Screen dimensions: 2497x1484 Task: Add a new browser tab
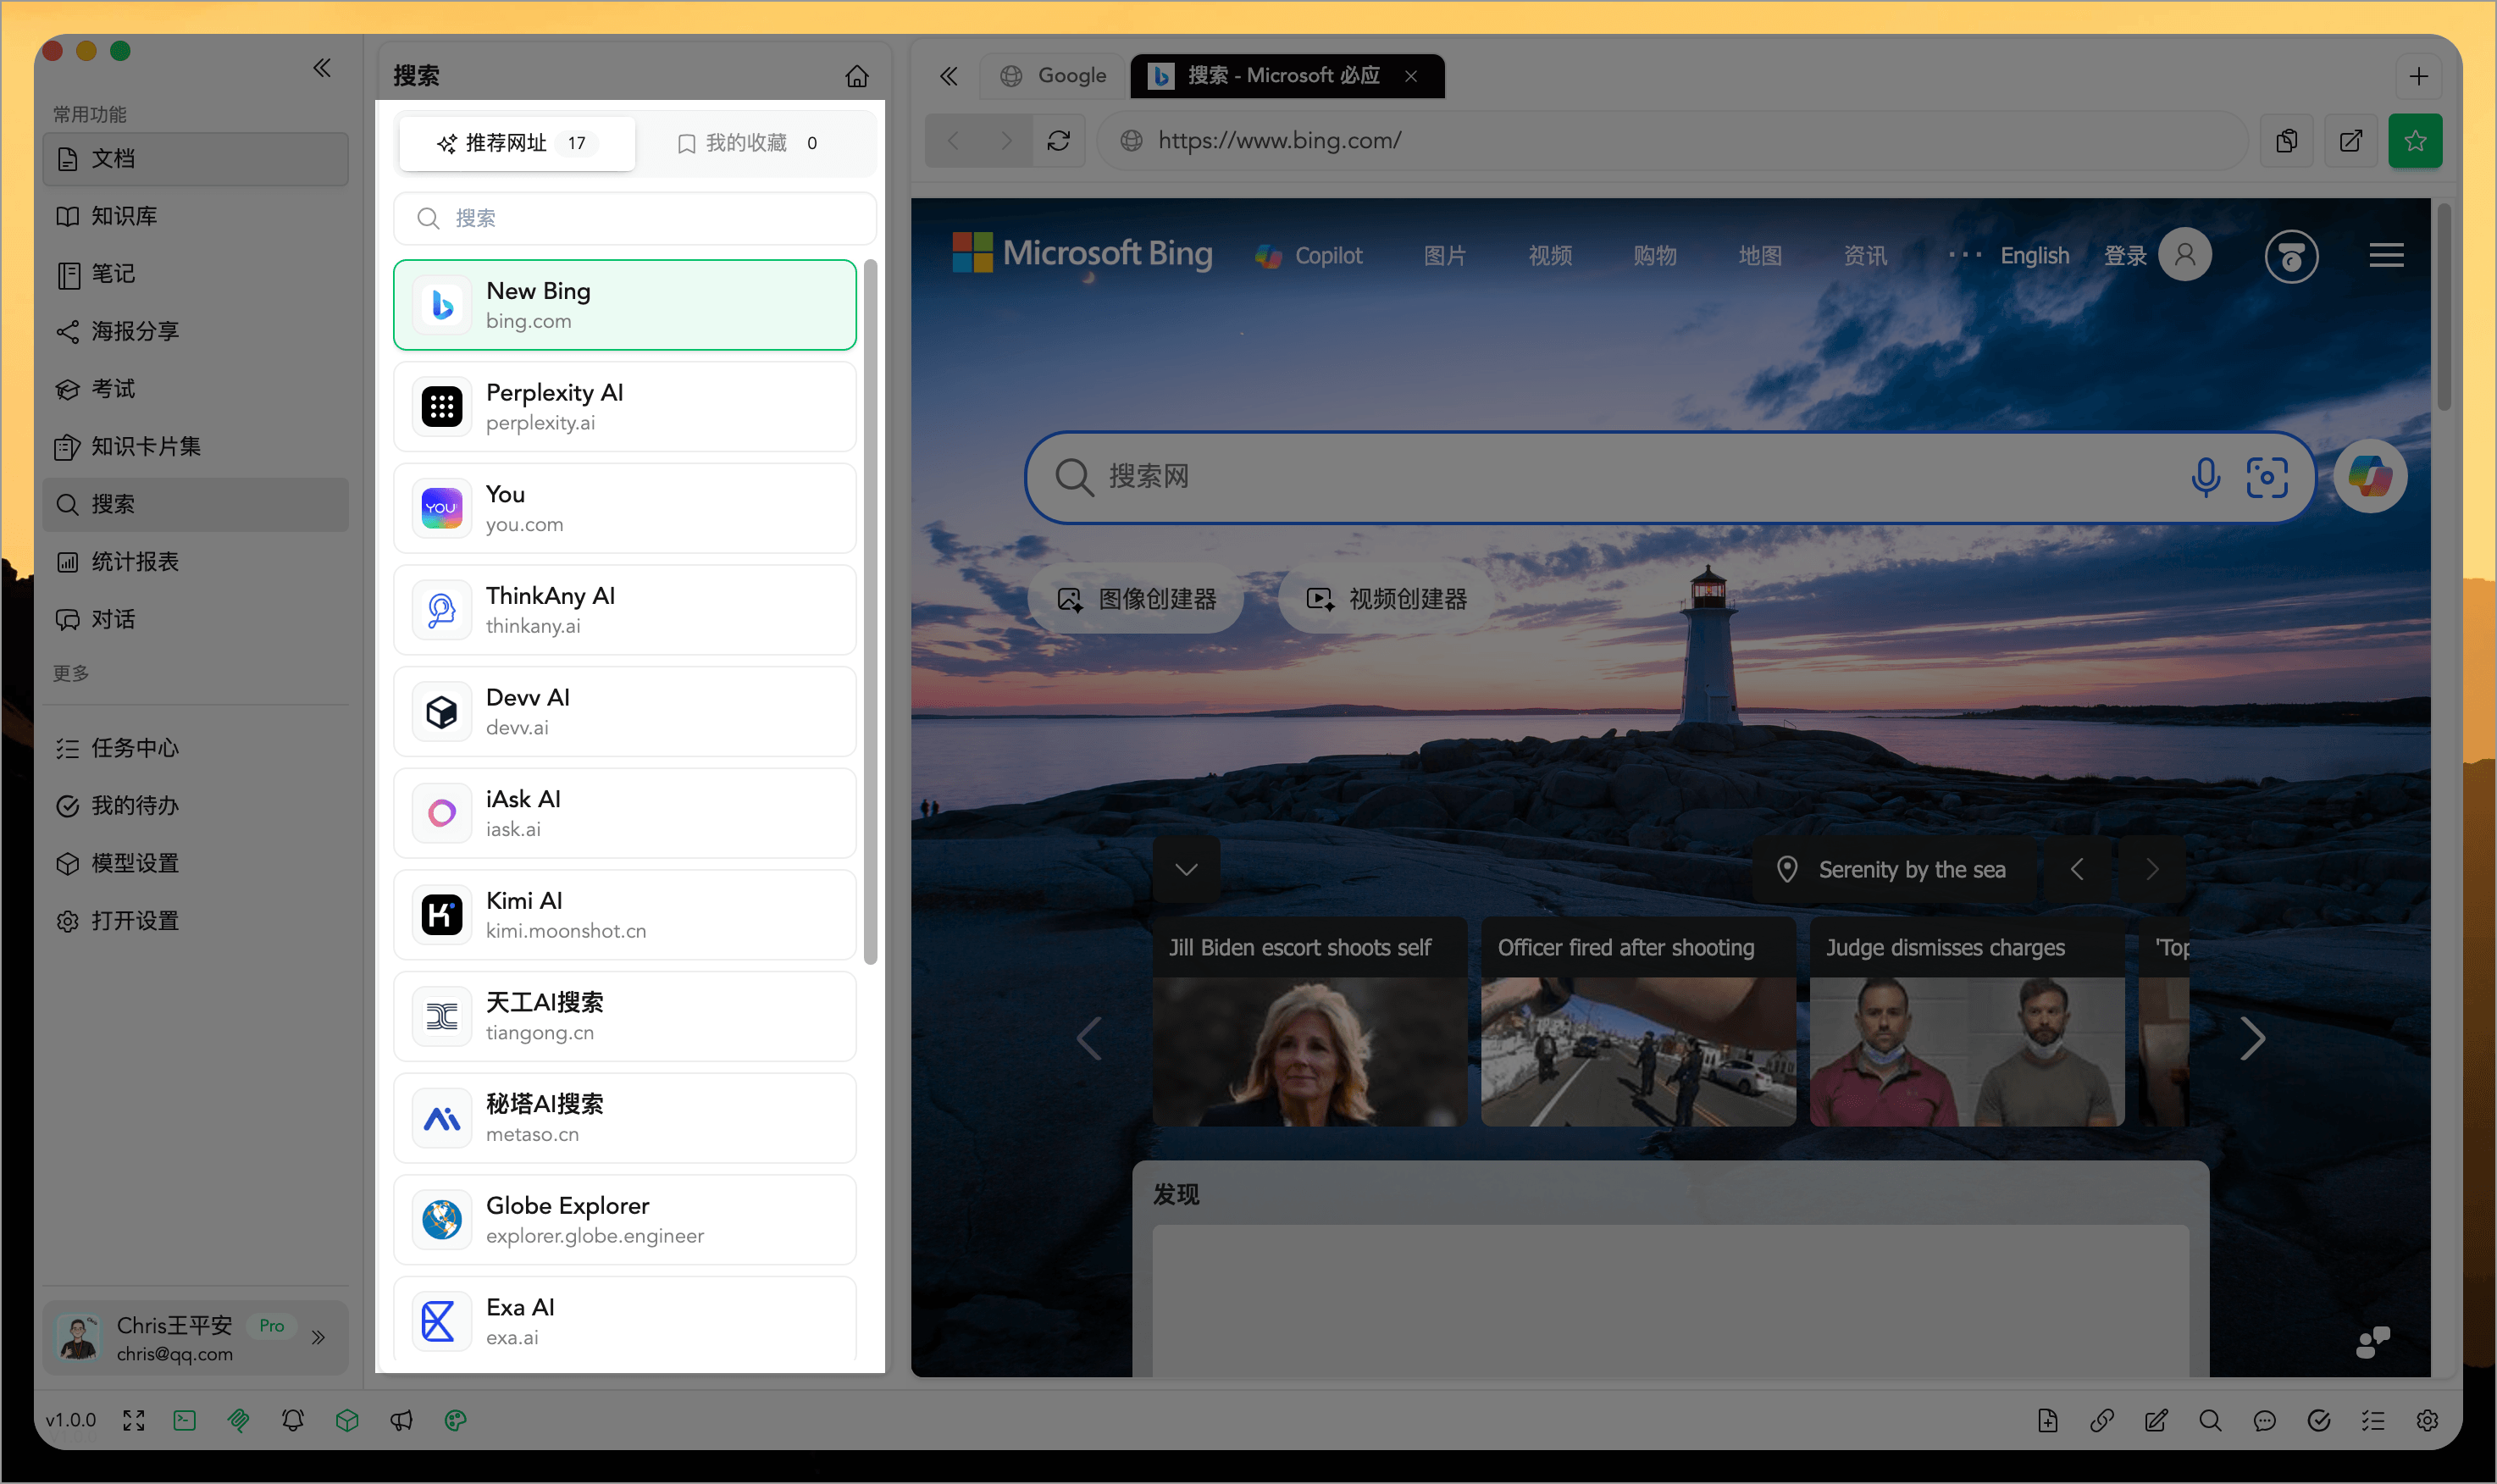(2418, 76)
